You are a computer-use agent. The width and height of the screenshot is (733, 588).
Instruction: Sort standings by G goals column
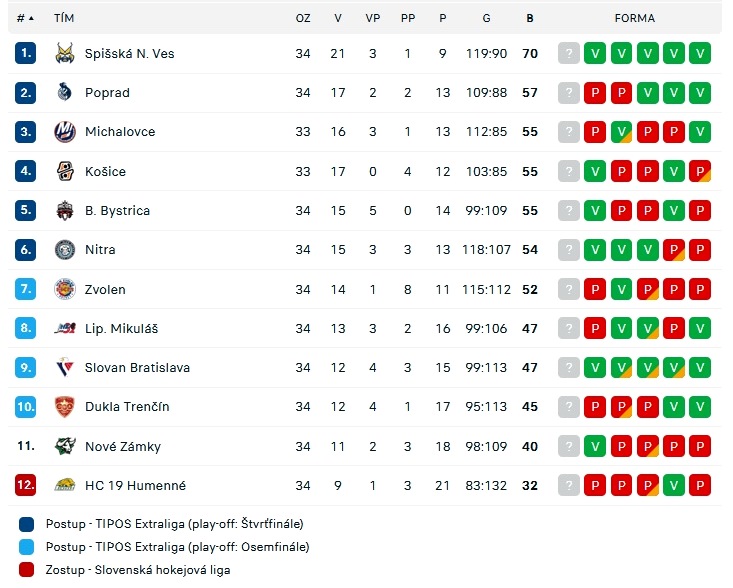click(486, 18)
